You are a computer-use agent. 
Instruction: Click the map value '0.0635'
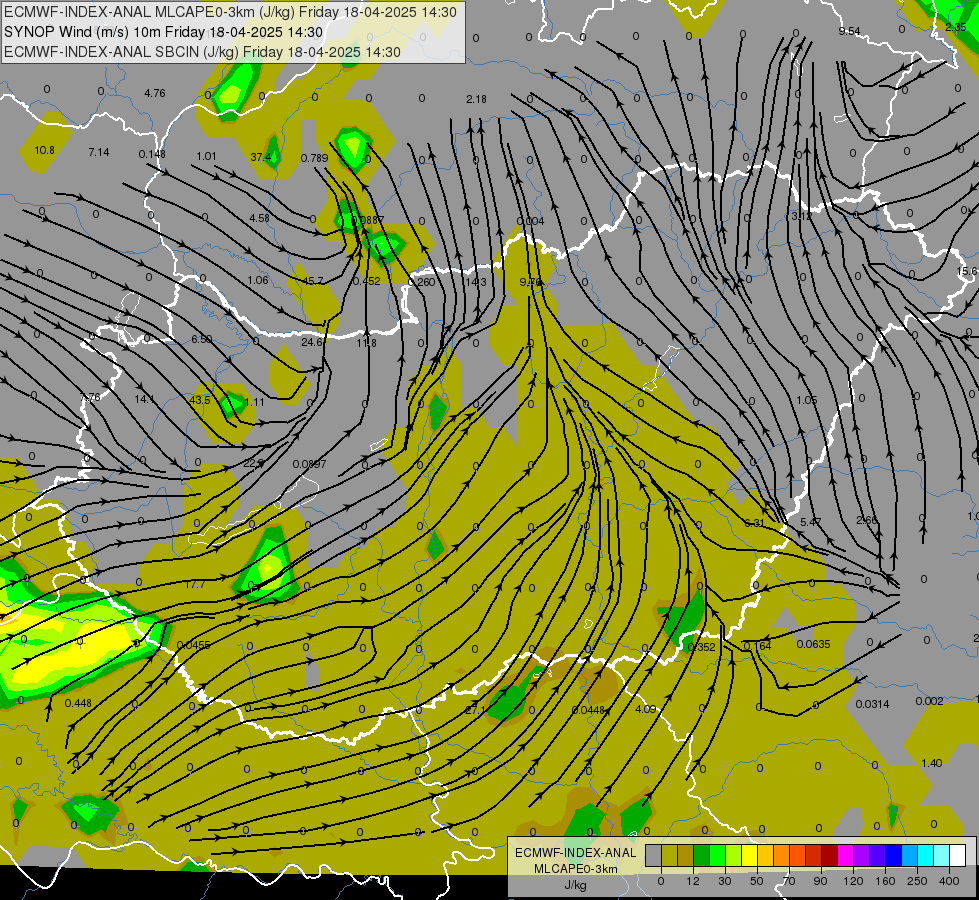(x=814, y=644)
